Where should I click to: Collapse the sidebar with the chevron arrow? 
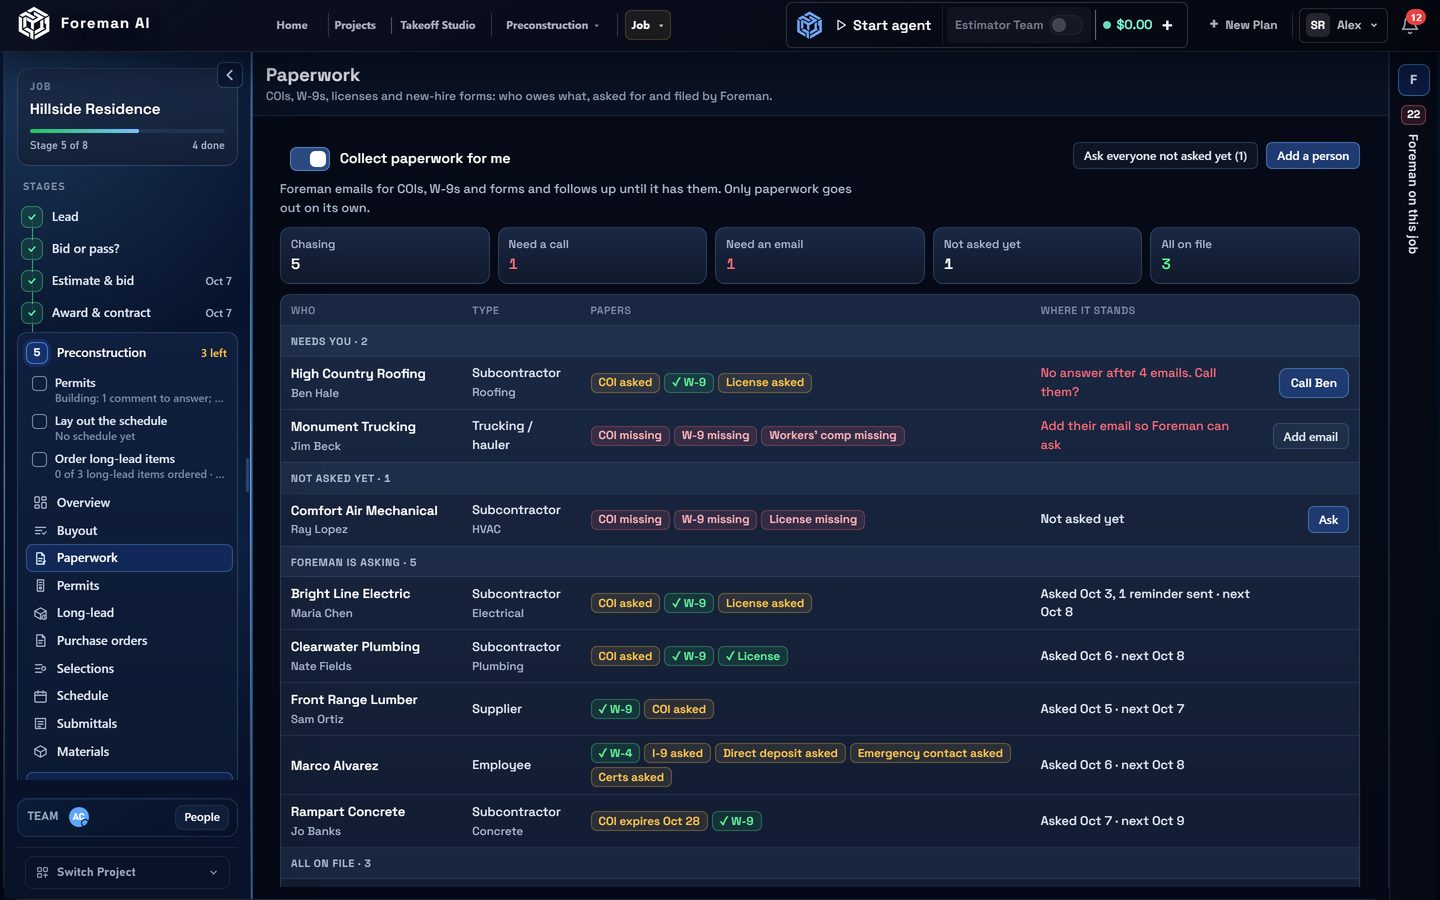click(x=229, y=75)
